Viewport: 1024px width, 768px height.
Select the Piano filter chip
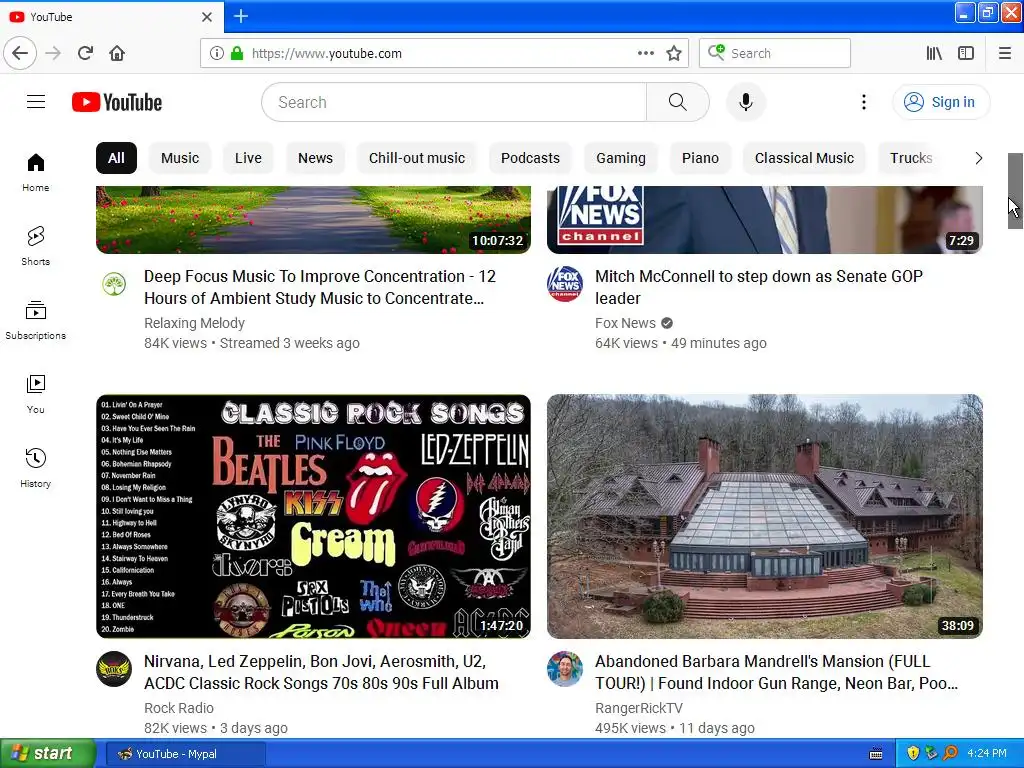700,158
